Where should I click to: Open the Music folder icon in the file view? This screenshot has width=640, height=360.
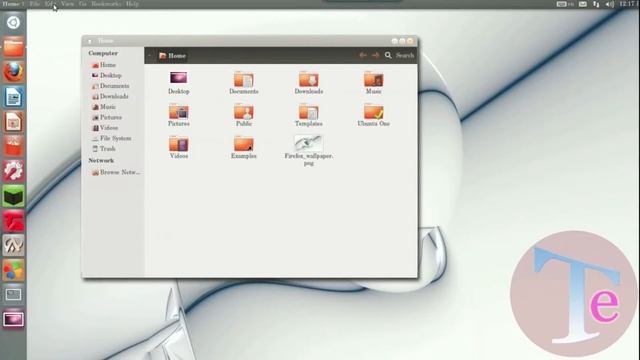(373, 78)
